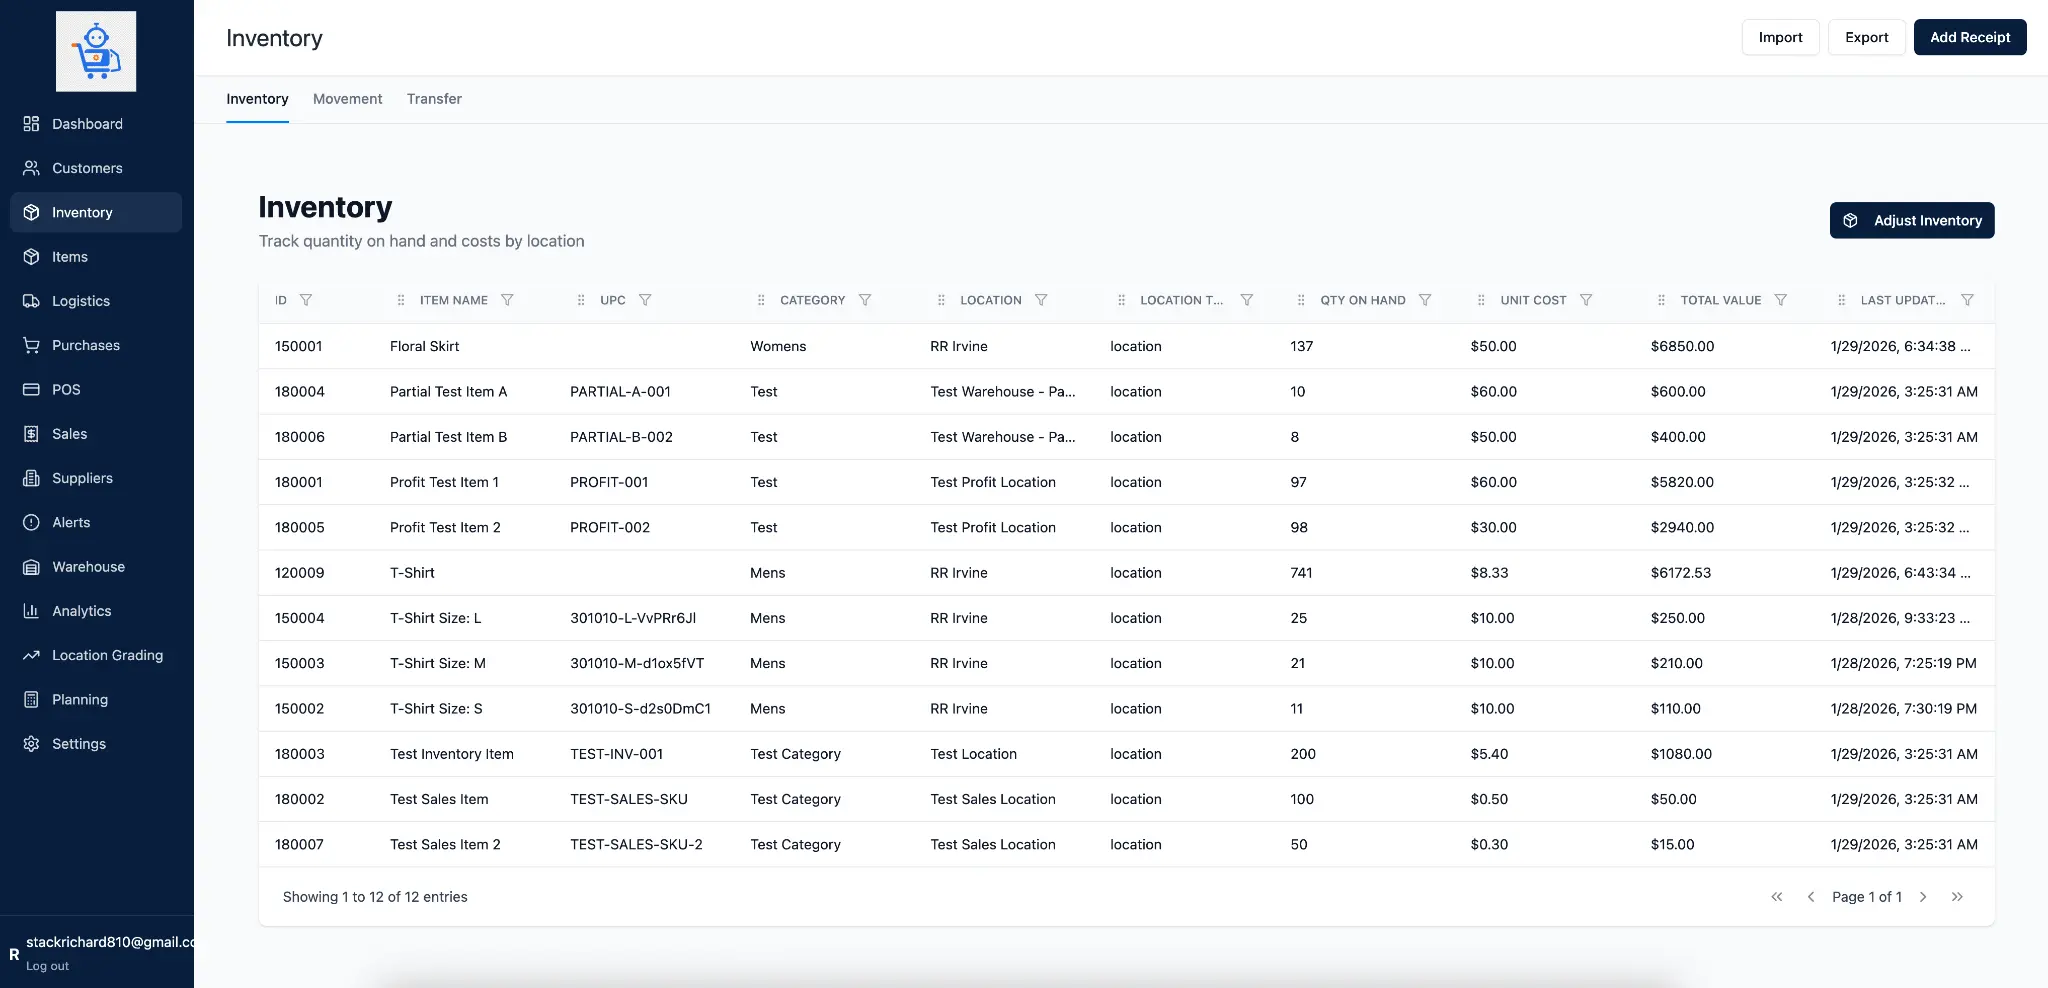
Task: Open Dashboard from the sidebar
Action: pyautogui.click(x=86, y=123)
